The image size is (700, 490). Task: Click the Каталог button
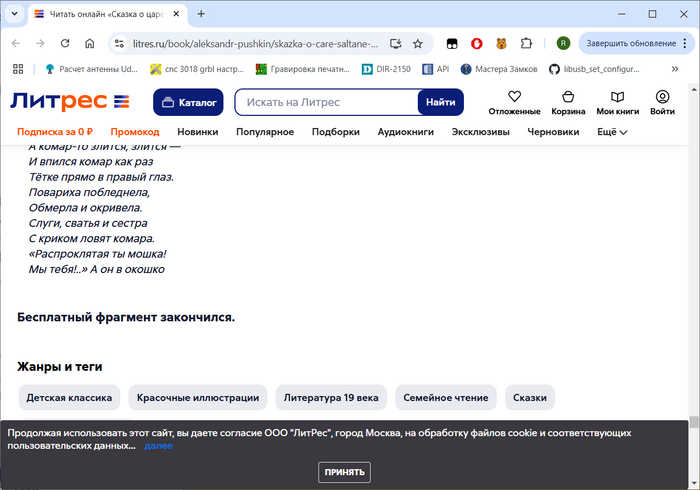[188, 102]
